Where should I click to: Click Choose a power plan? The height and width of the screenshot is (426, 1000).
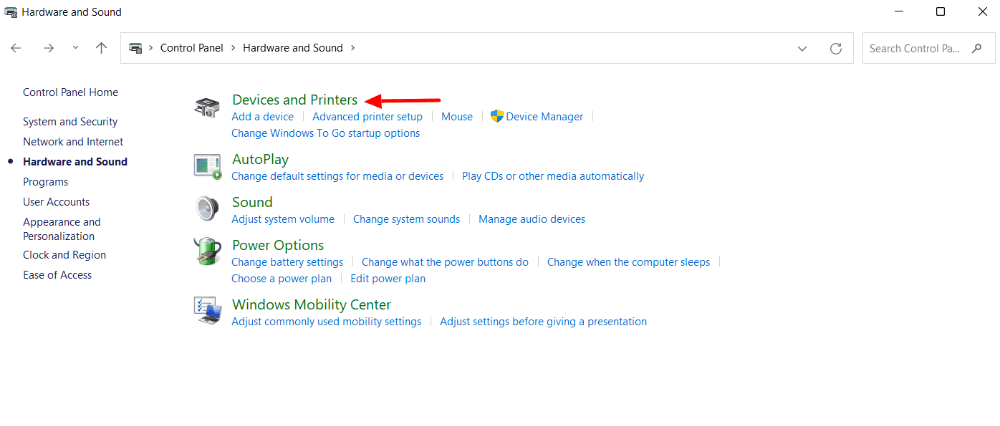282,279
